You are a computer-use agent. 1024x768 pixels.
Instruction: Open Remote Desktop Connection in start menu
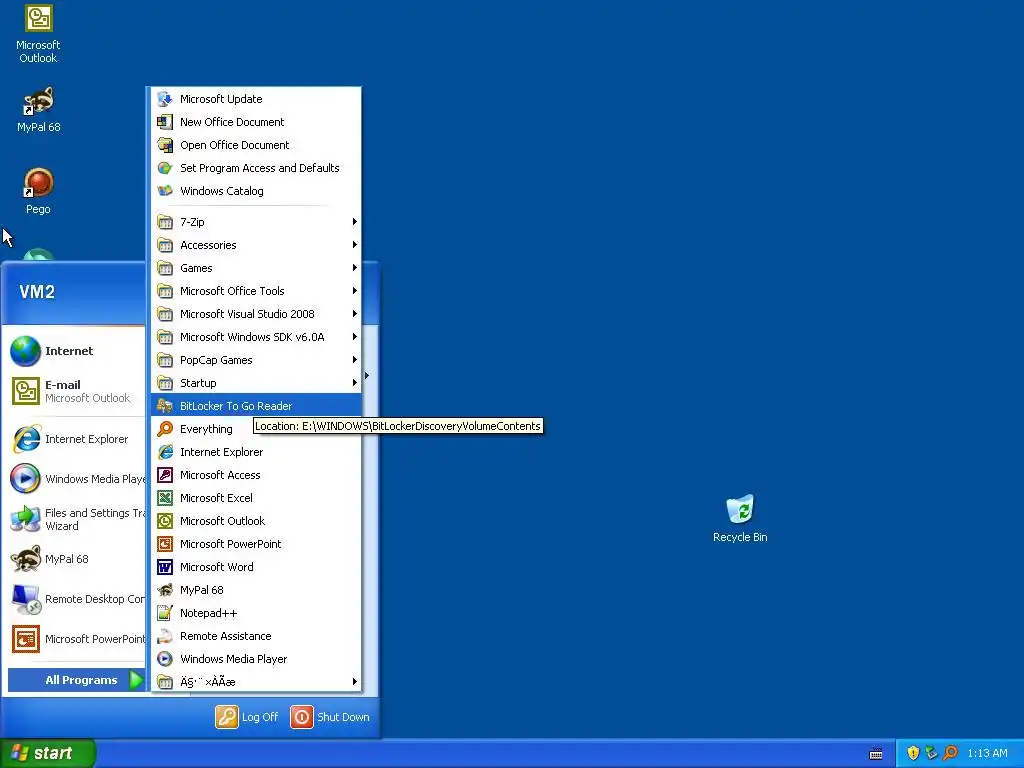click(x=75, y=599)
